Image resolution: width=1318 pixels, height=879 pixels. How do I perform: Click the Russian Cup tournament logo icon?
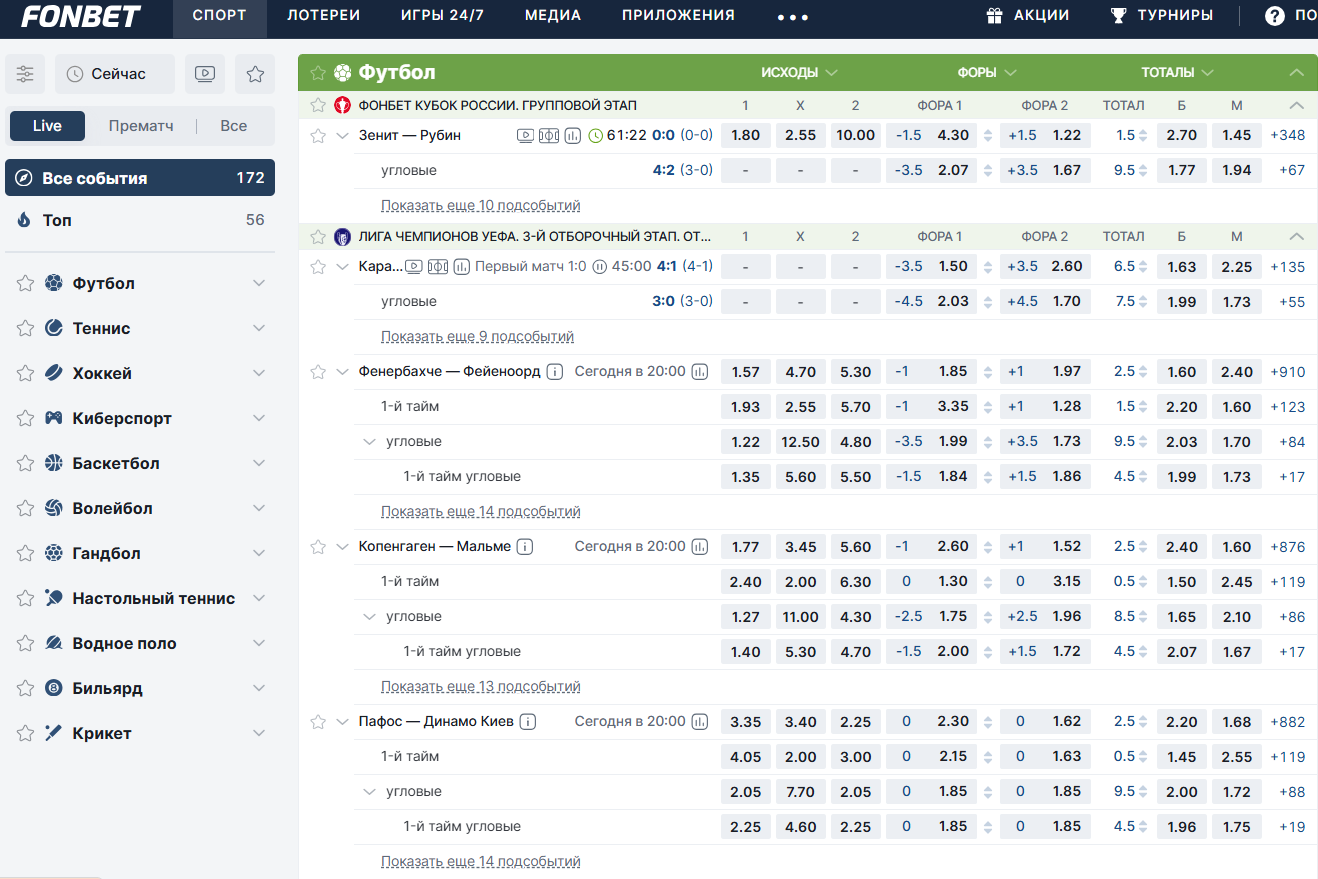(343, 105)
